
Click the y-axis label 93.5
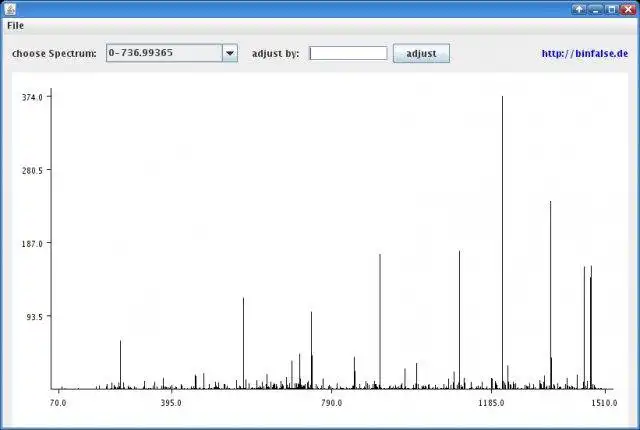click(34, 317)
